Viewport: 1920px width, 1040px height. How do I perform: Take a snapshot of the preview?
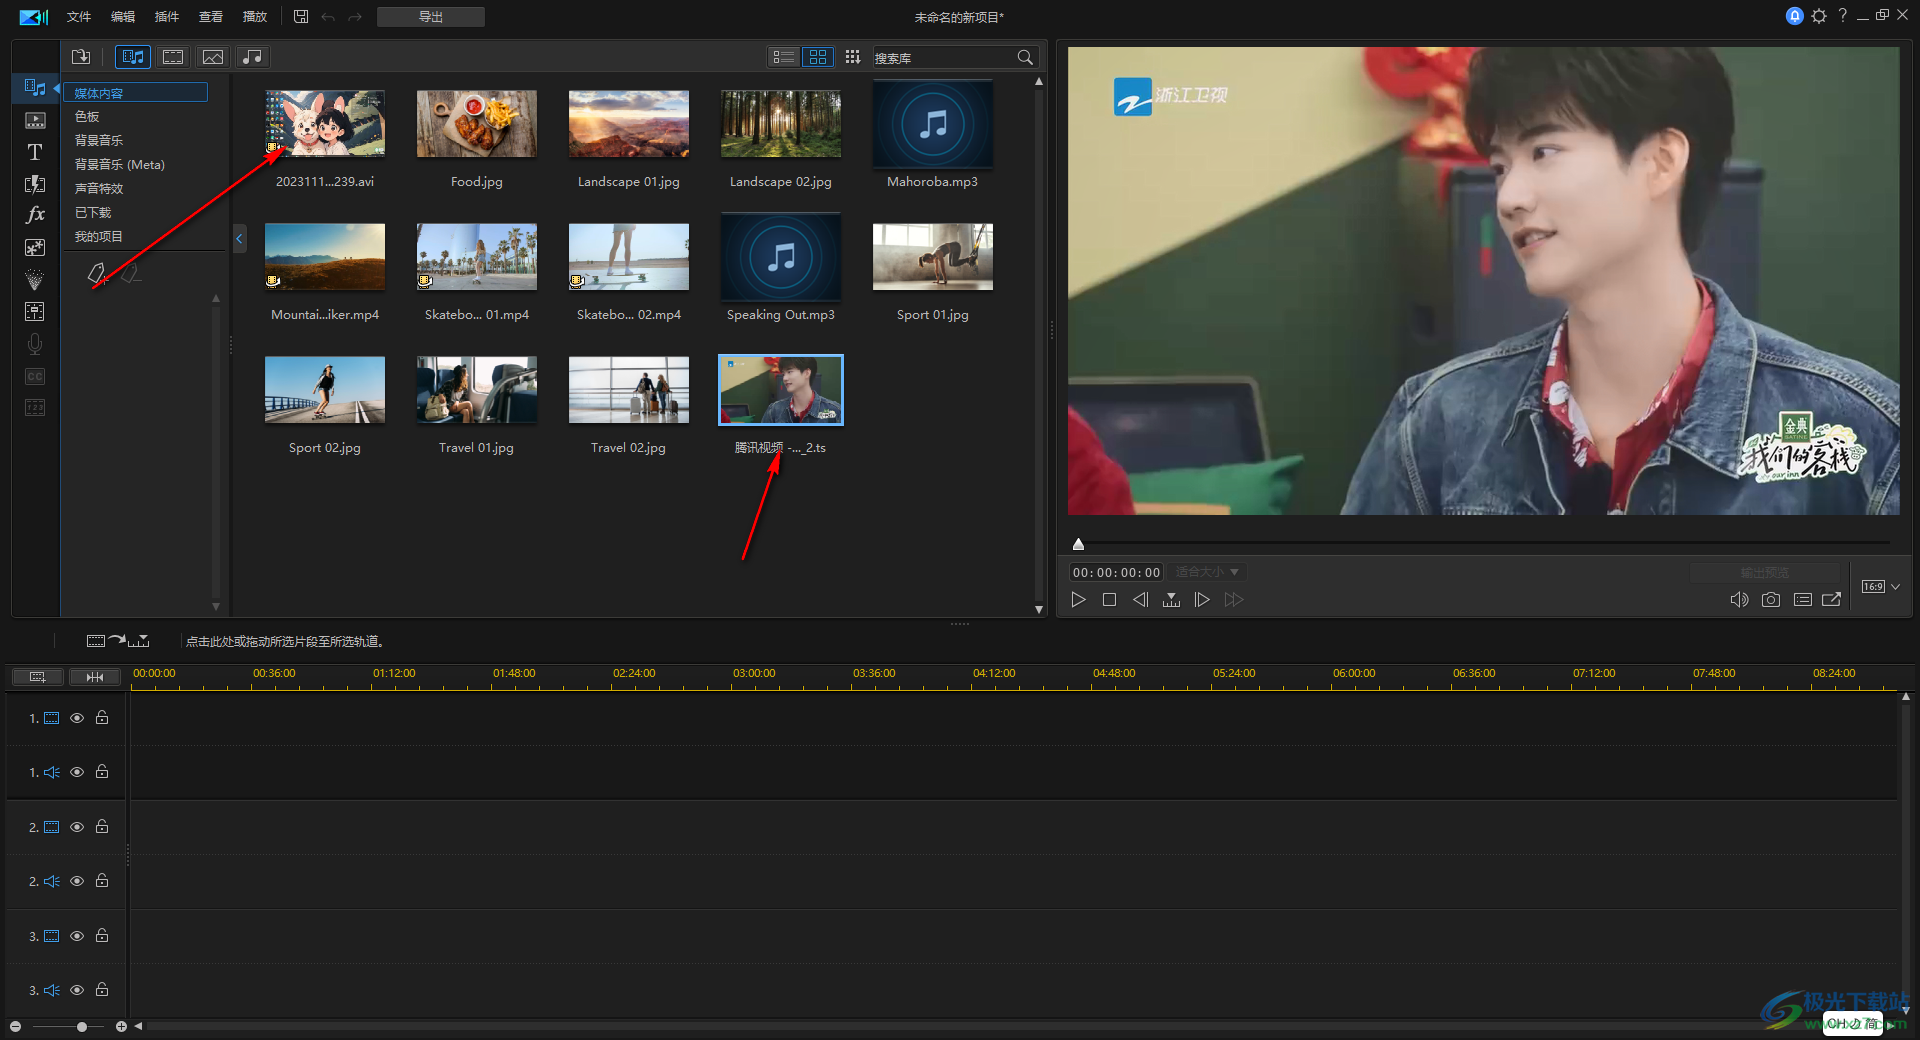1771,599
